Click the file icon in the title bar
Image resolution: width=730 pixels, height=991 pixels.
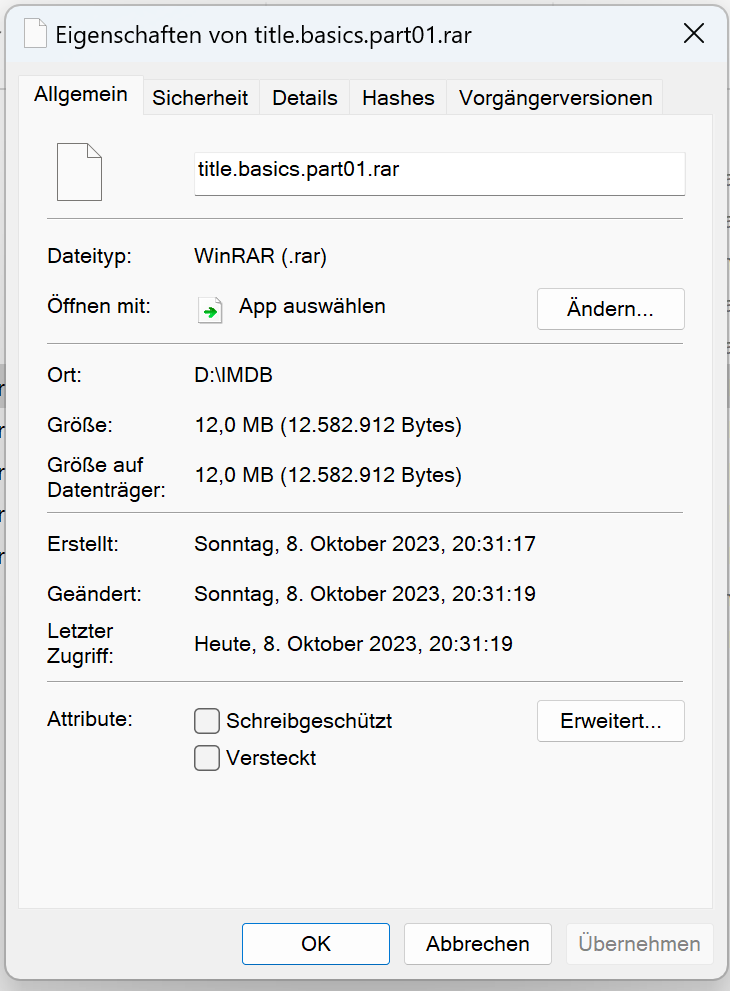(x=35, y=35)
